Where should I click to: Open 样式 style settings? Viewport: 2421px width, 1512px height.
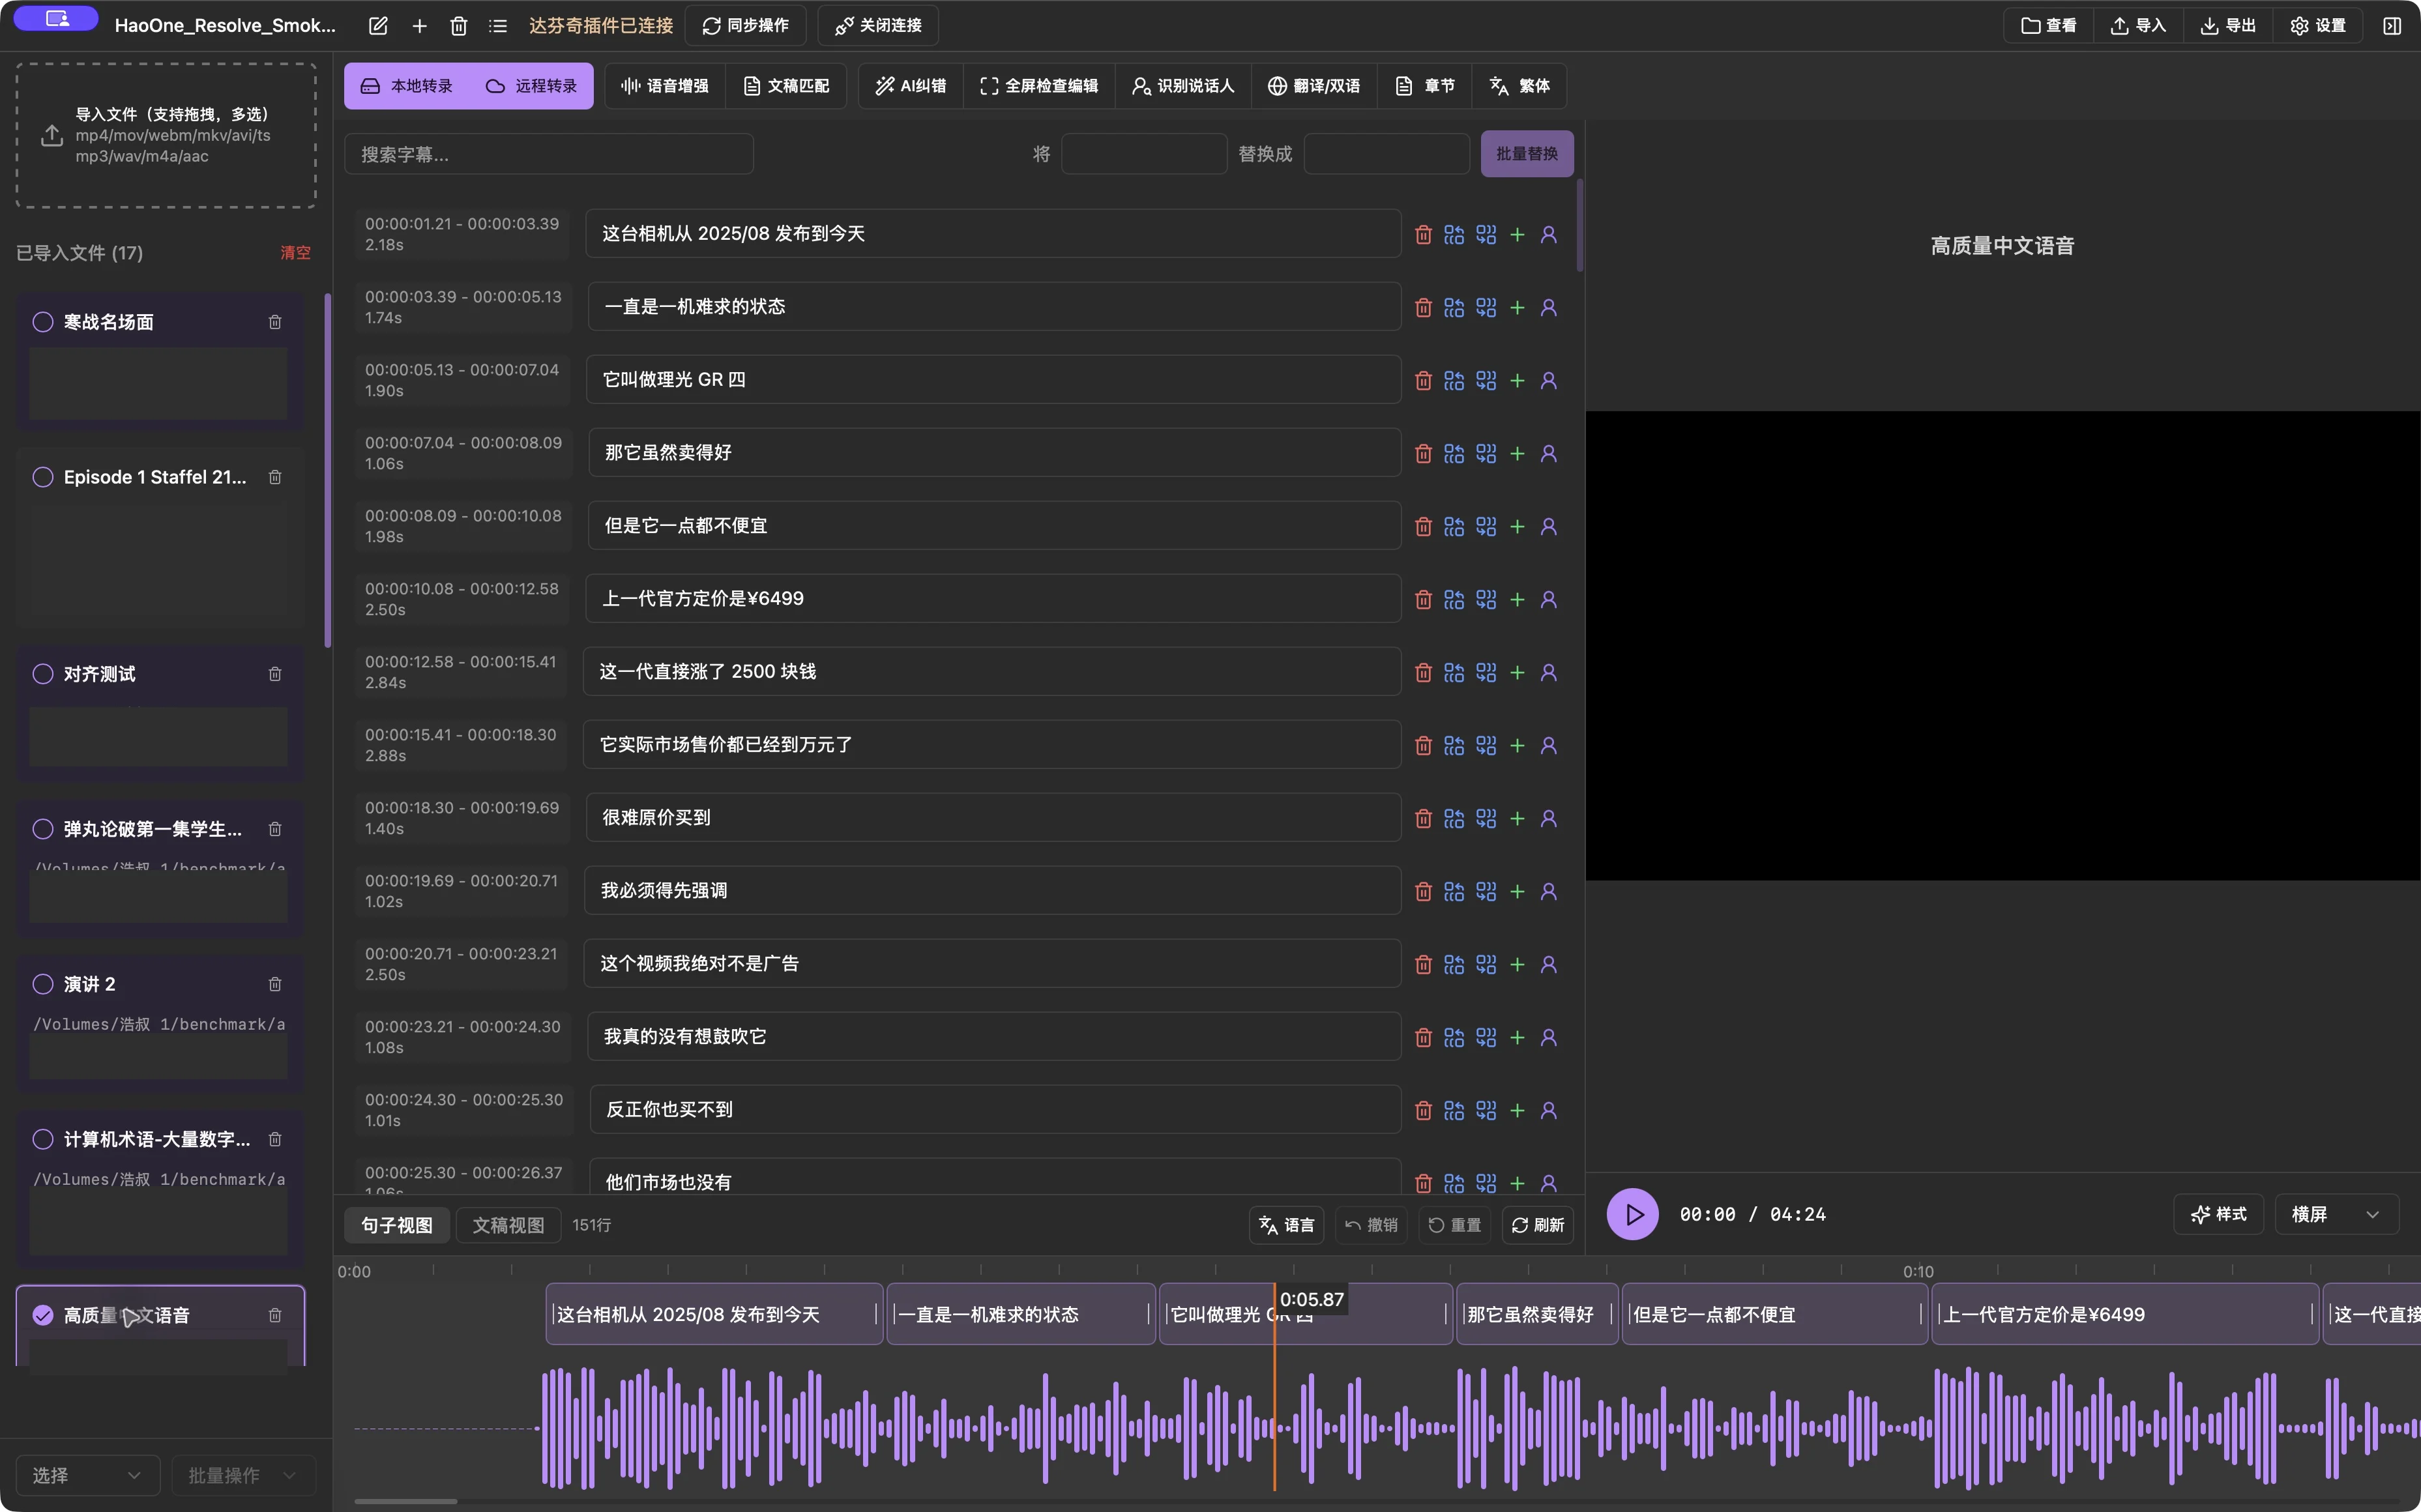[2218, 1214]
